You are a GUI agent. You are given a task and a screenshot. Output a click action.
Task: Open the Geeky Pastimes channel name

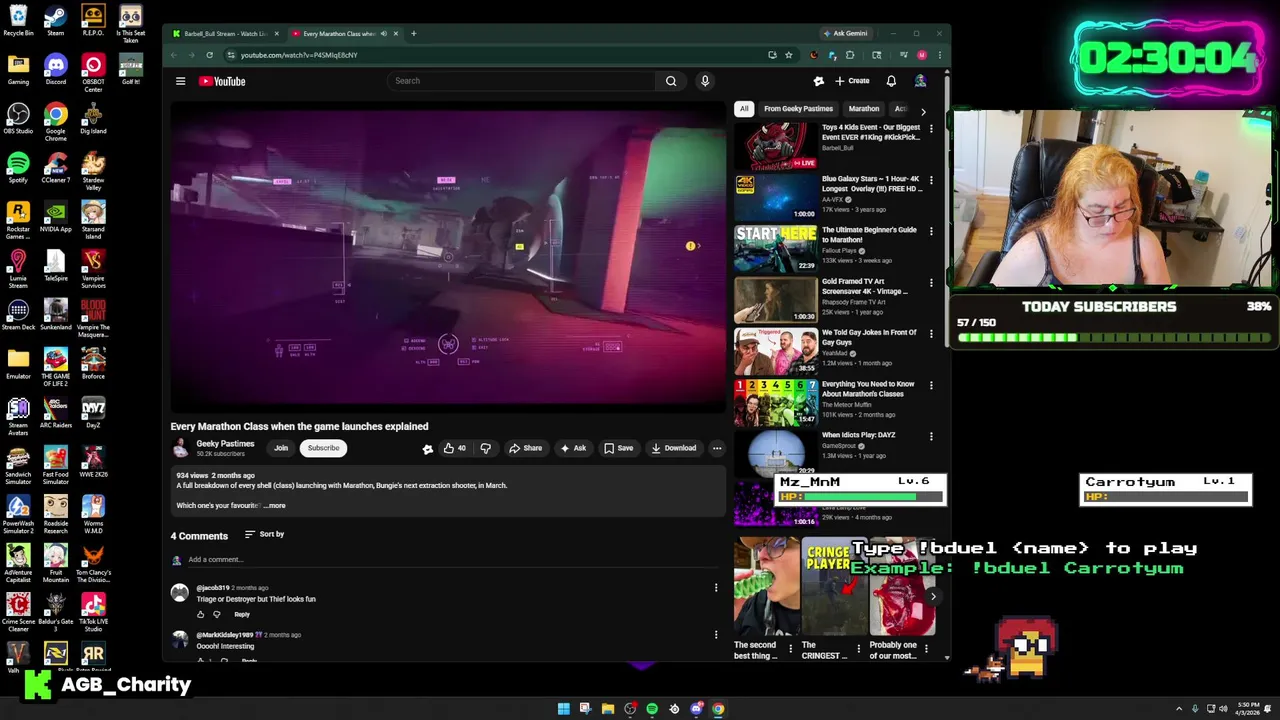point(225,443)
